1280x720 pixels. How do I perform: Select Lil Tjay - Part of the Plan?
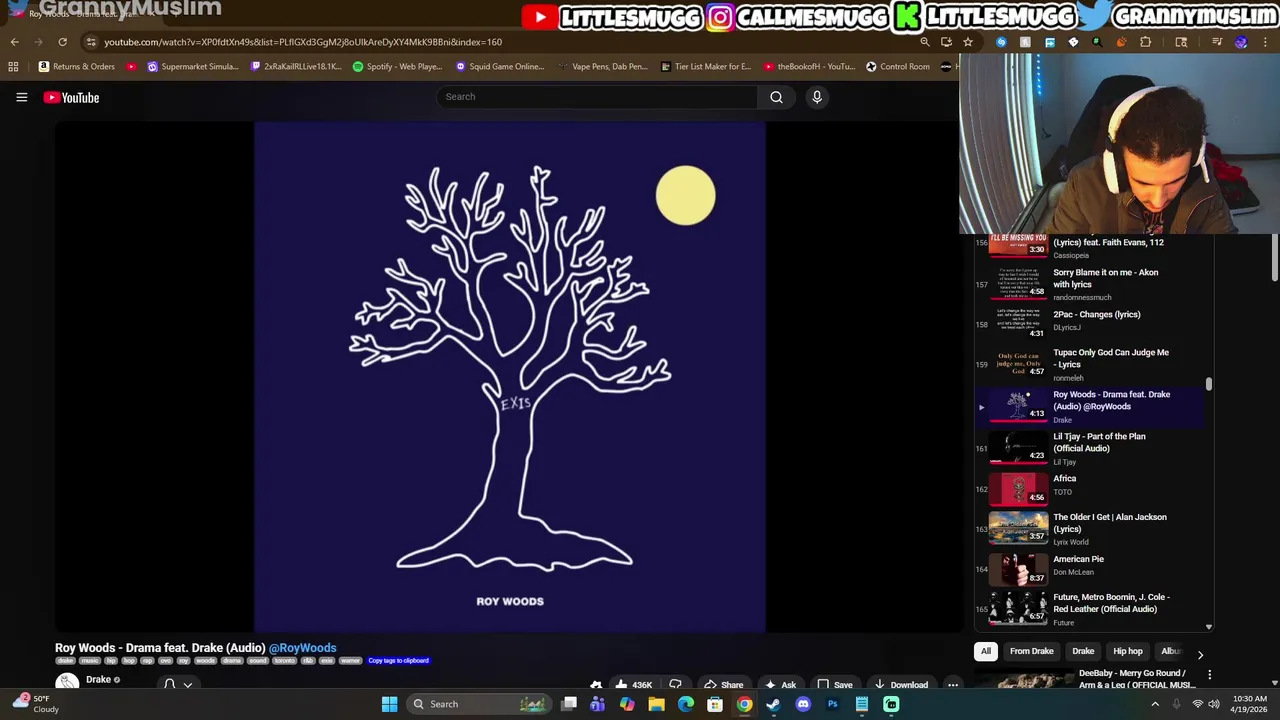pos(1090,448)
